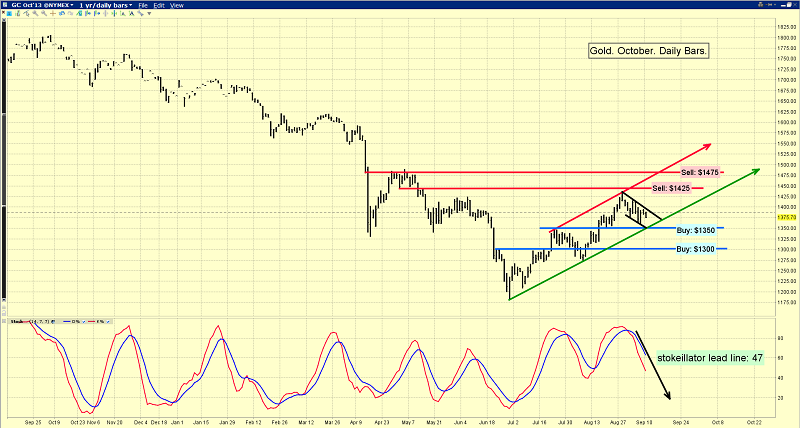The height and width of the screenshot is (428, 800).
Task: Click the Buy: $1300 price label
Action: coord(695,249)
